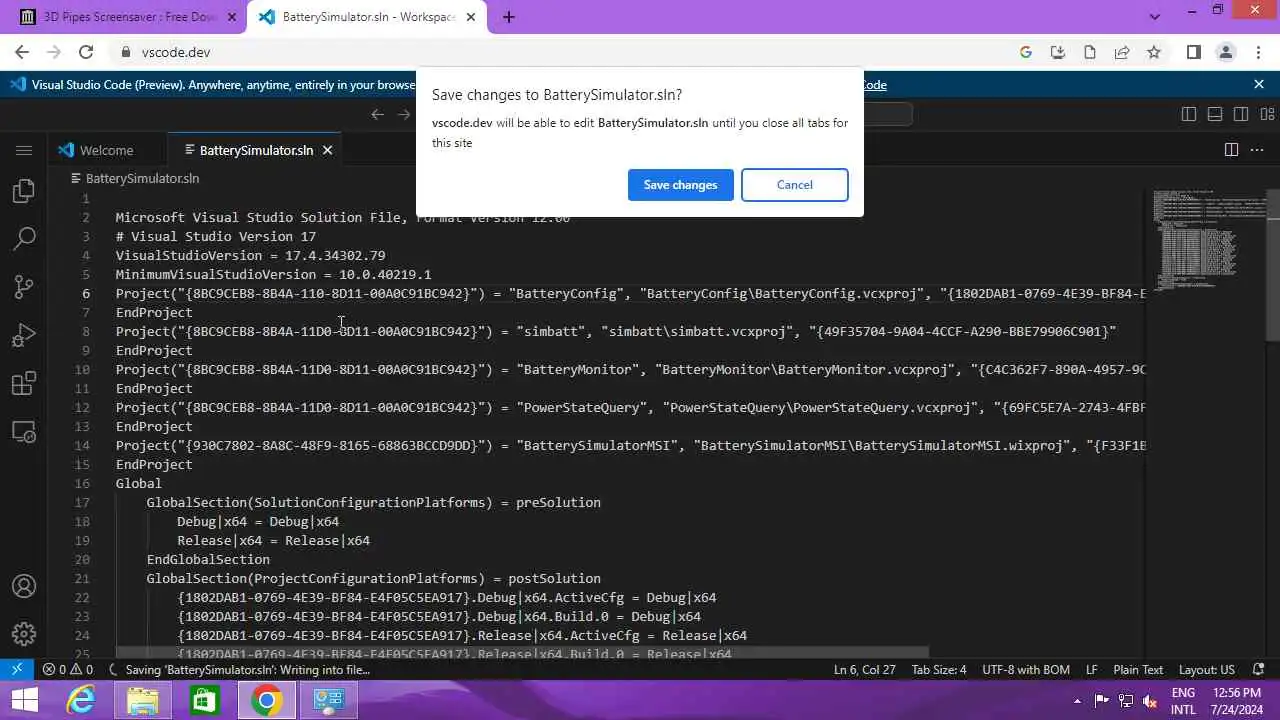
Task: Open the Chrome side panel
Action: pos(1194,52)
